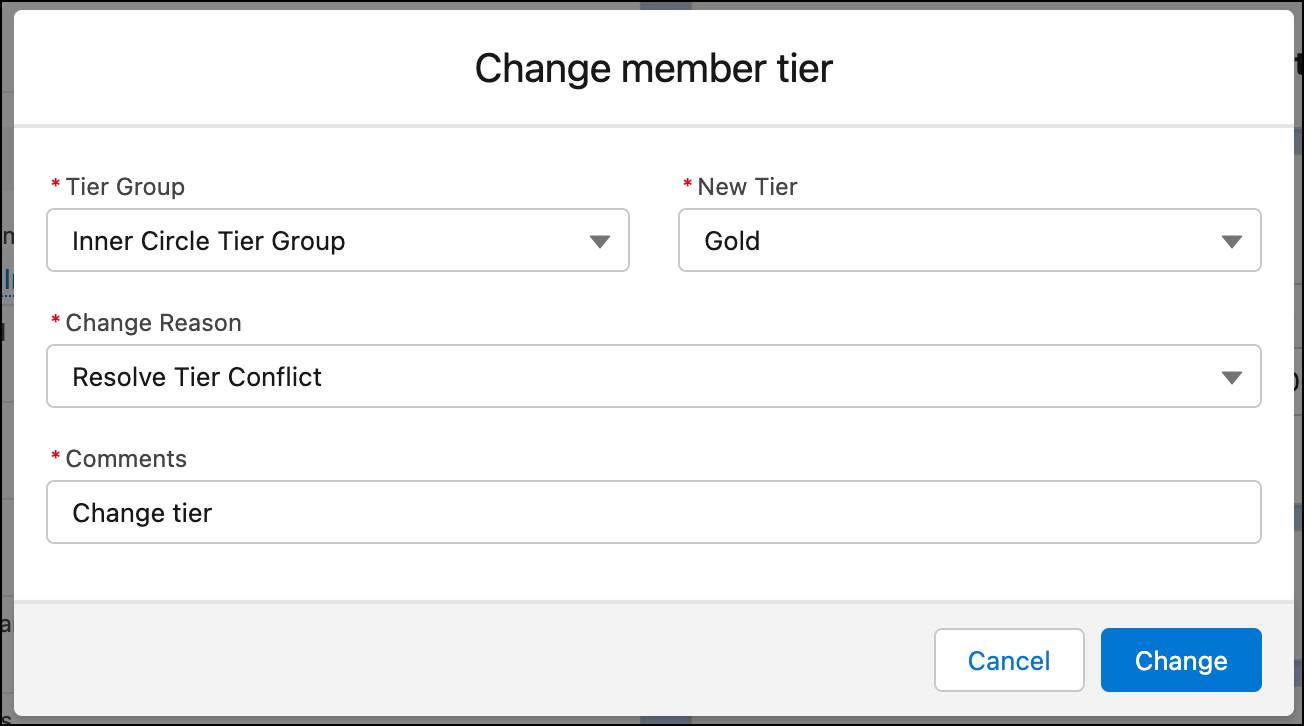Click the Tier Group dropdown chevron arrow
The height and width of the screenshot is (726, 1304).
pos(600,240)
